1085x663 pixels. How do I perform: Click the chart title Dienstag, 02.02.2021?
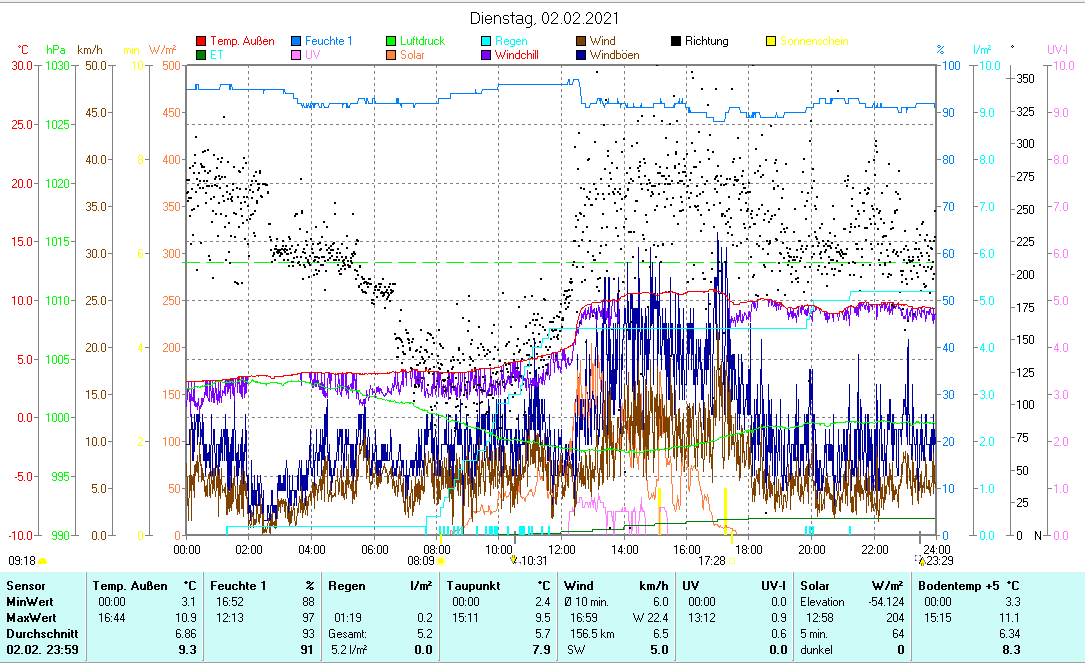(x=544, y=18)
